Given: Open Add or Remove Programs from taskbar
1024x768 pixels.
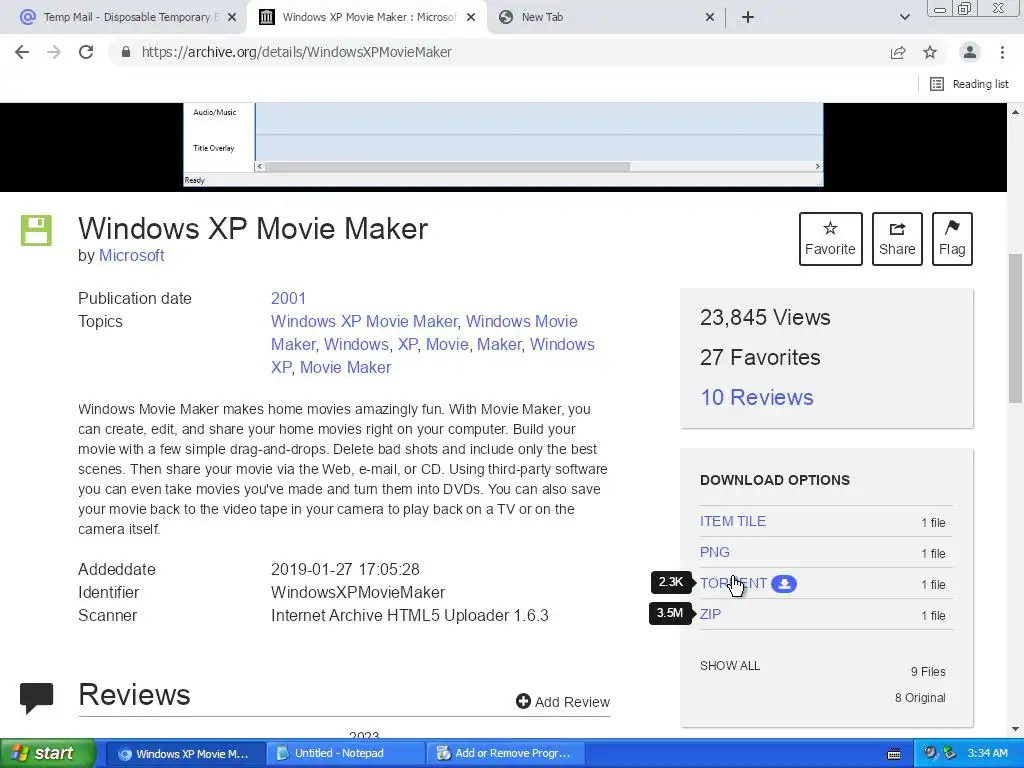Looking at the screenshot, I should click(x=506, y=754).
